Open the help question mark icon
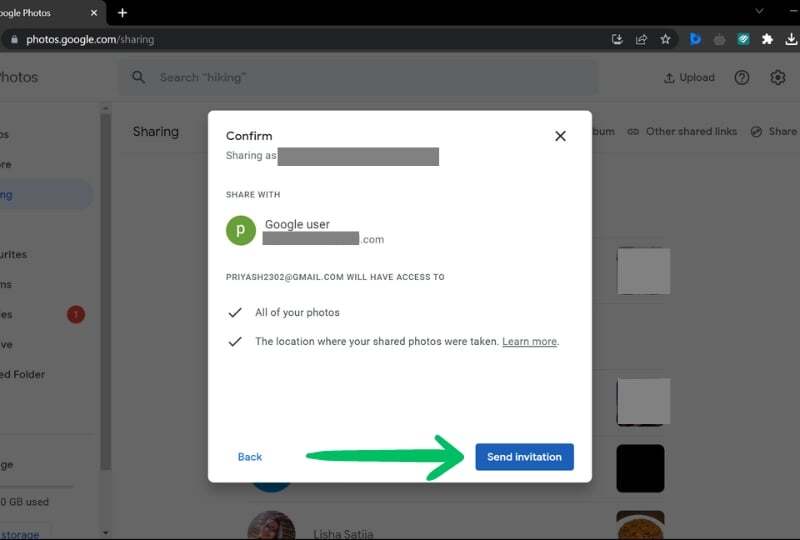 pos(741,78)
